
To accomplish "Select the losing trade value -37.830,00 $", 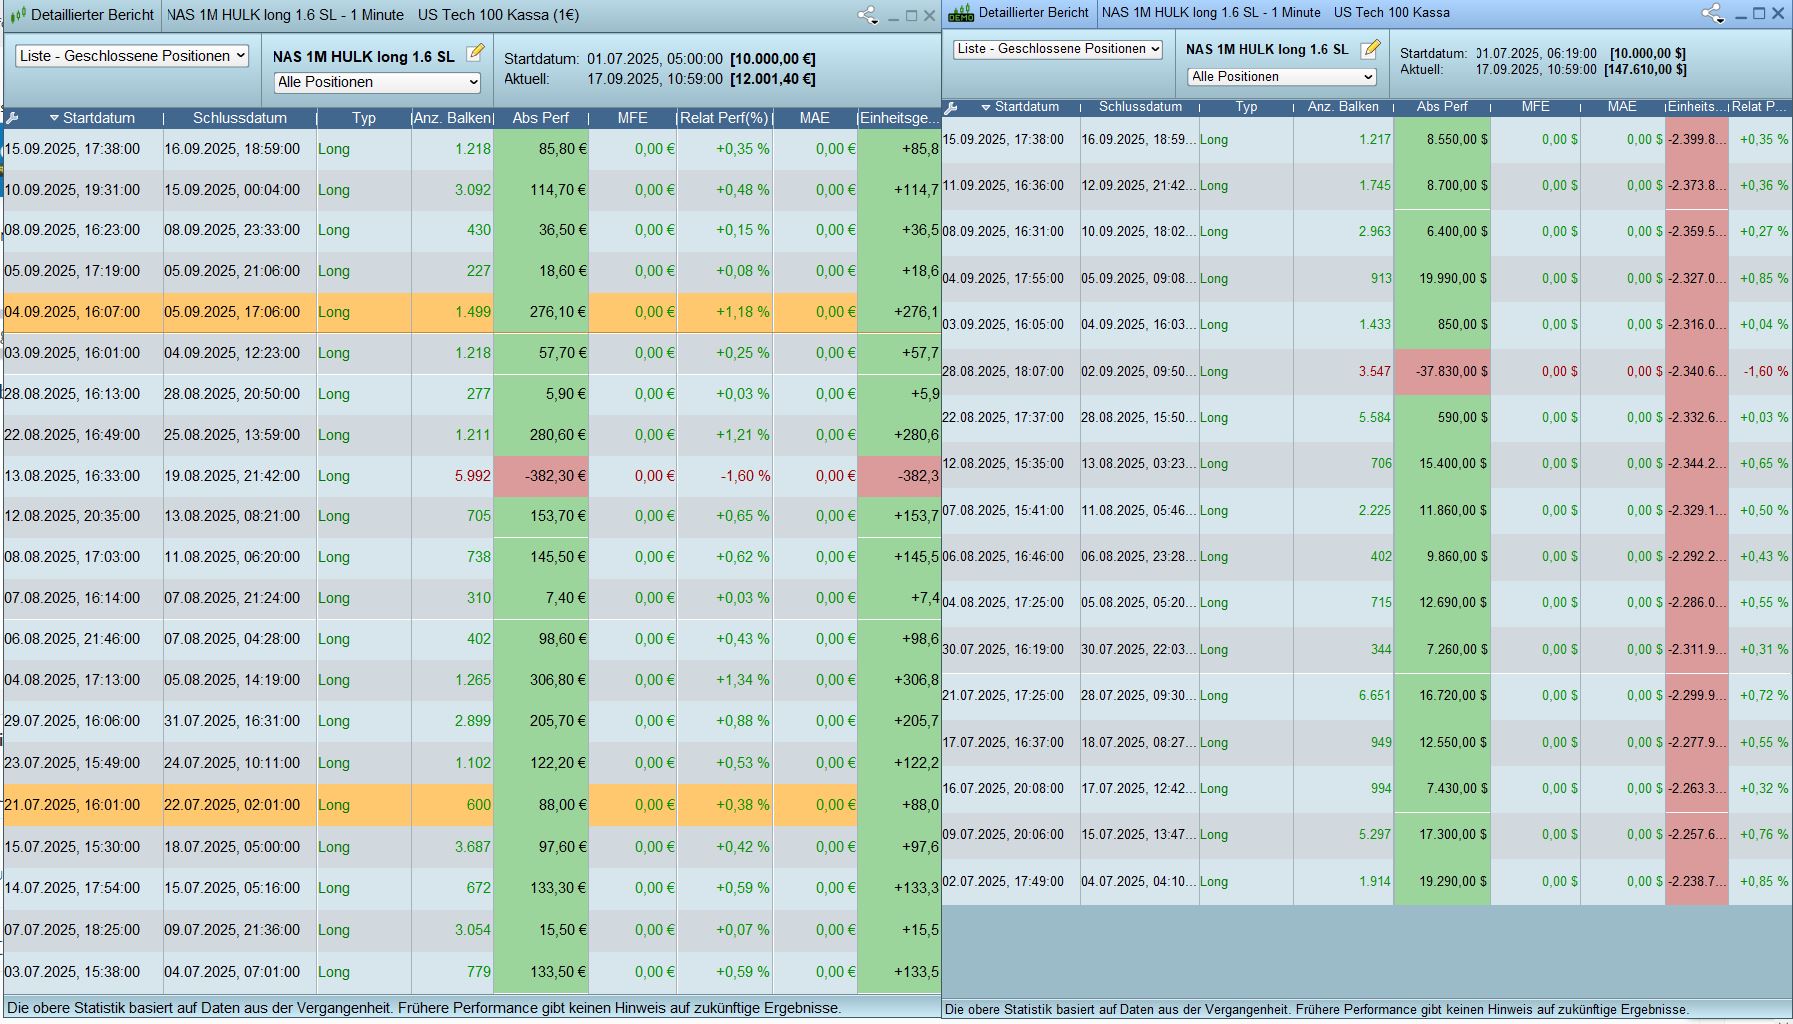I will coord(1442,371).
